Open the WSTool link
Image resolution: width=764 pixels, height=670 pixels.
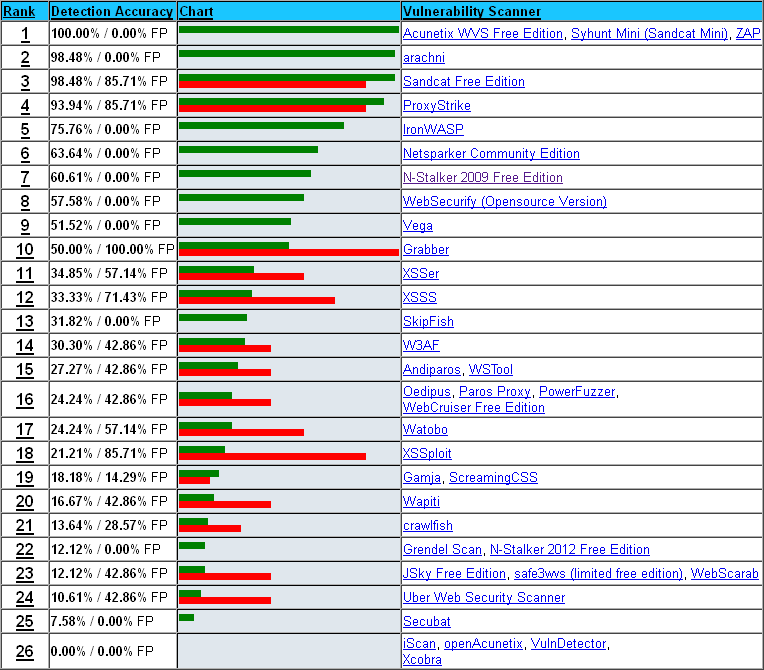pos(491,369)
